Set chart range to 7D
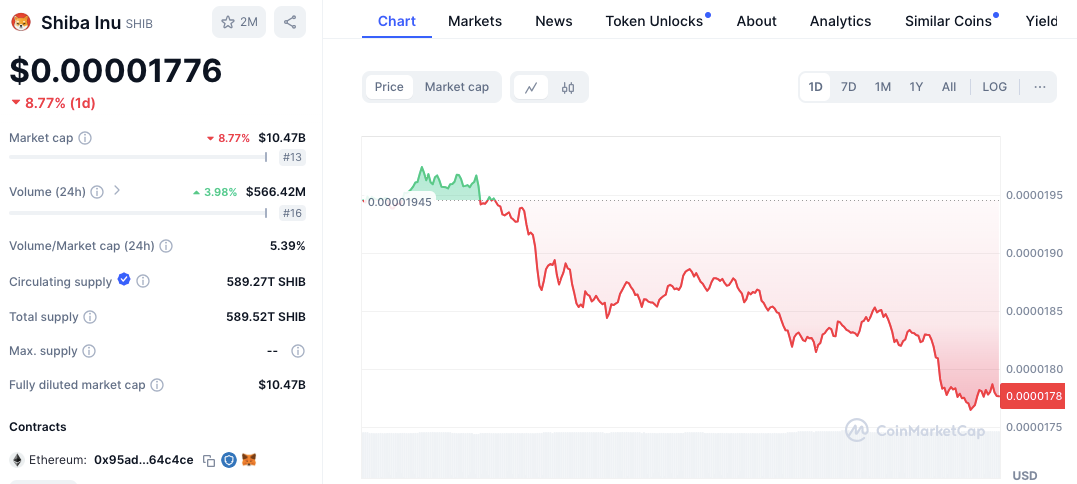The height and width of the screenshot is (484, 1077). [849, 87]
